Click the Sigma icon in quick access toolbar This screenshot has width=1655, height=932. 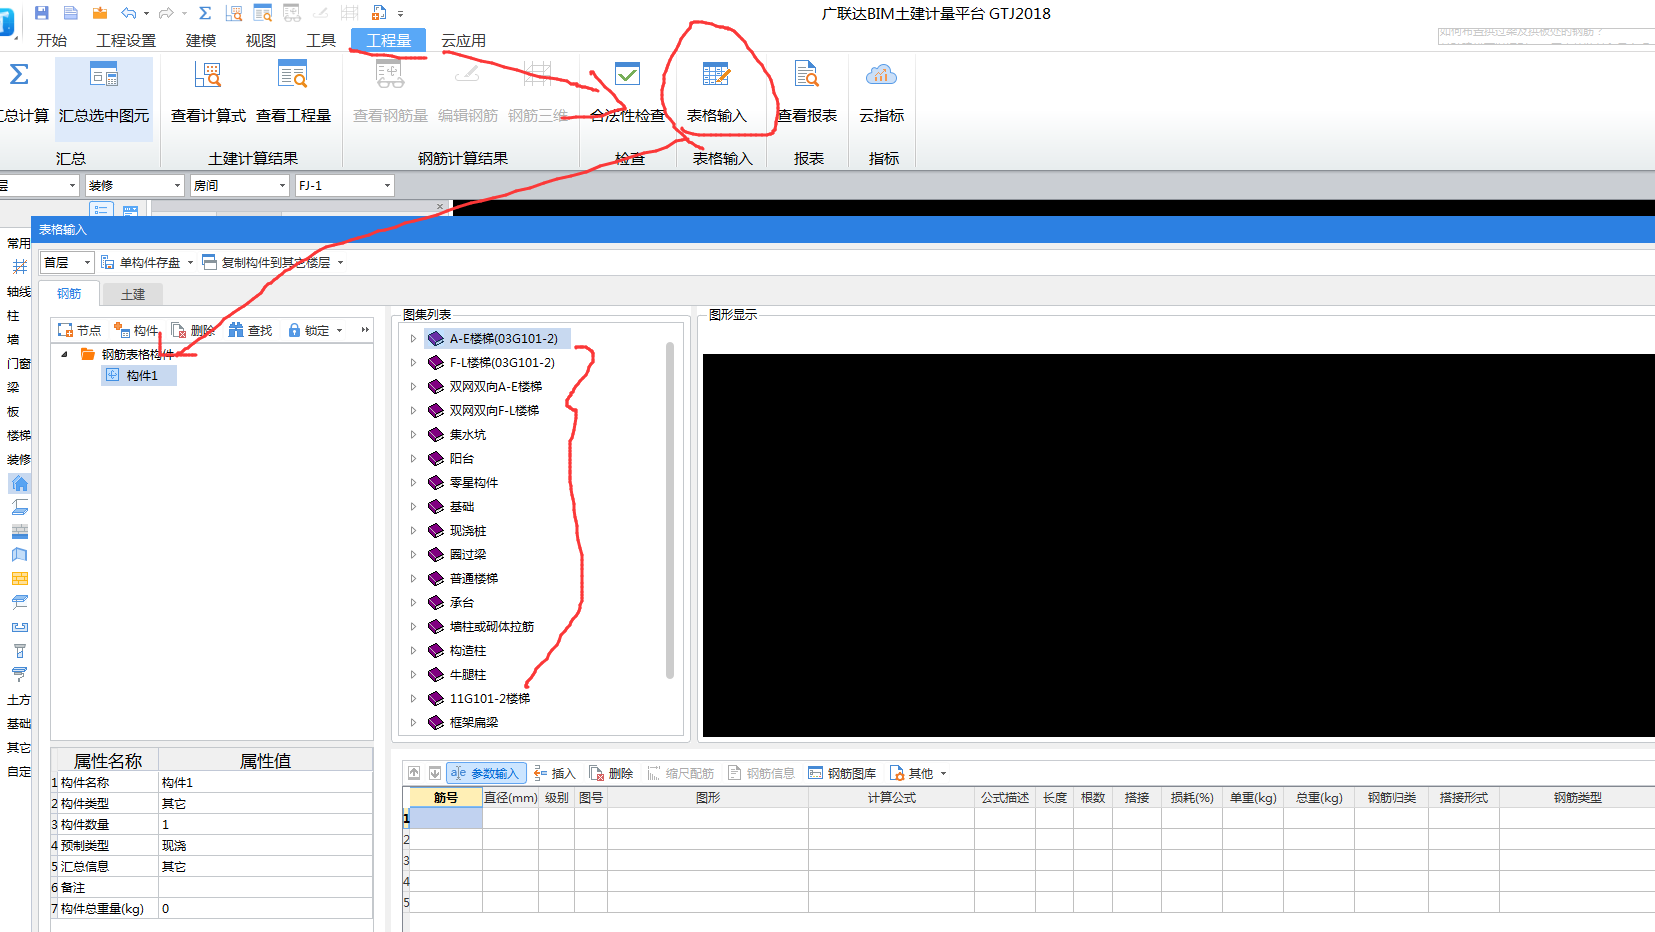click(205, 13)
